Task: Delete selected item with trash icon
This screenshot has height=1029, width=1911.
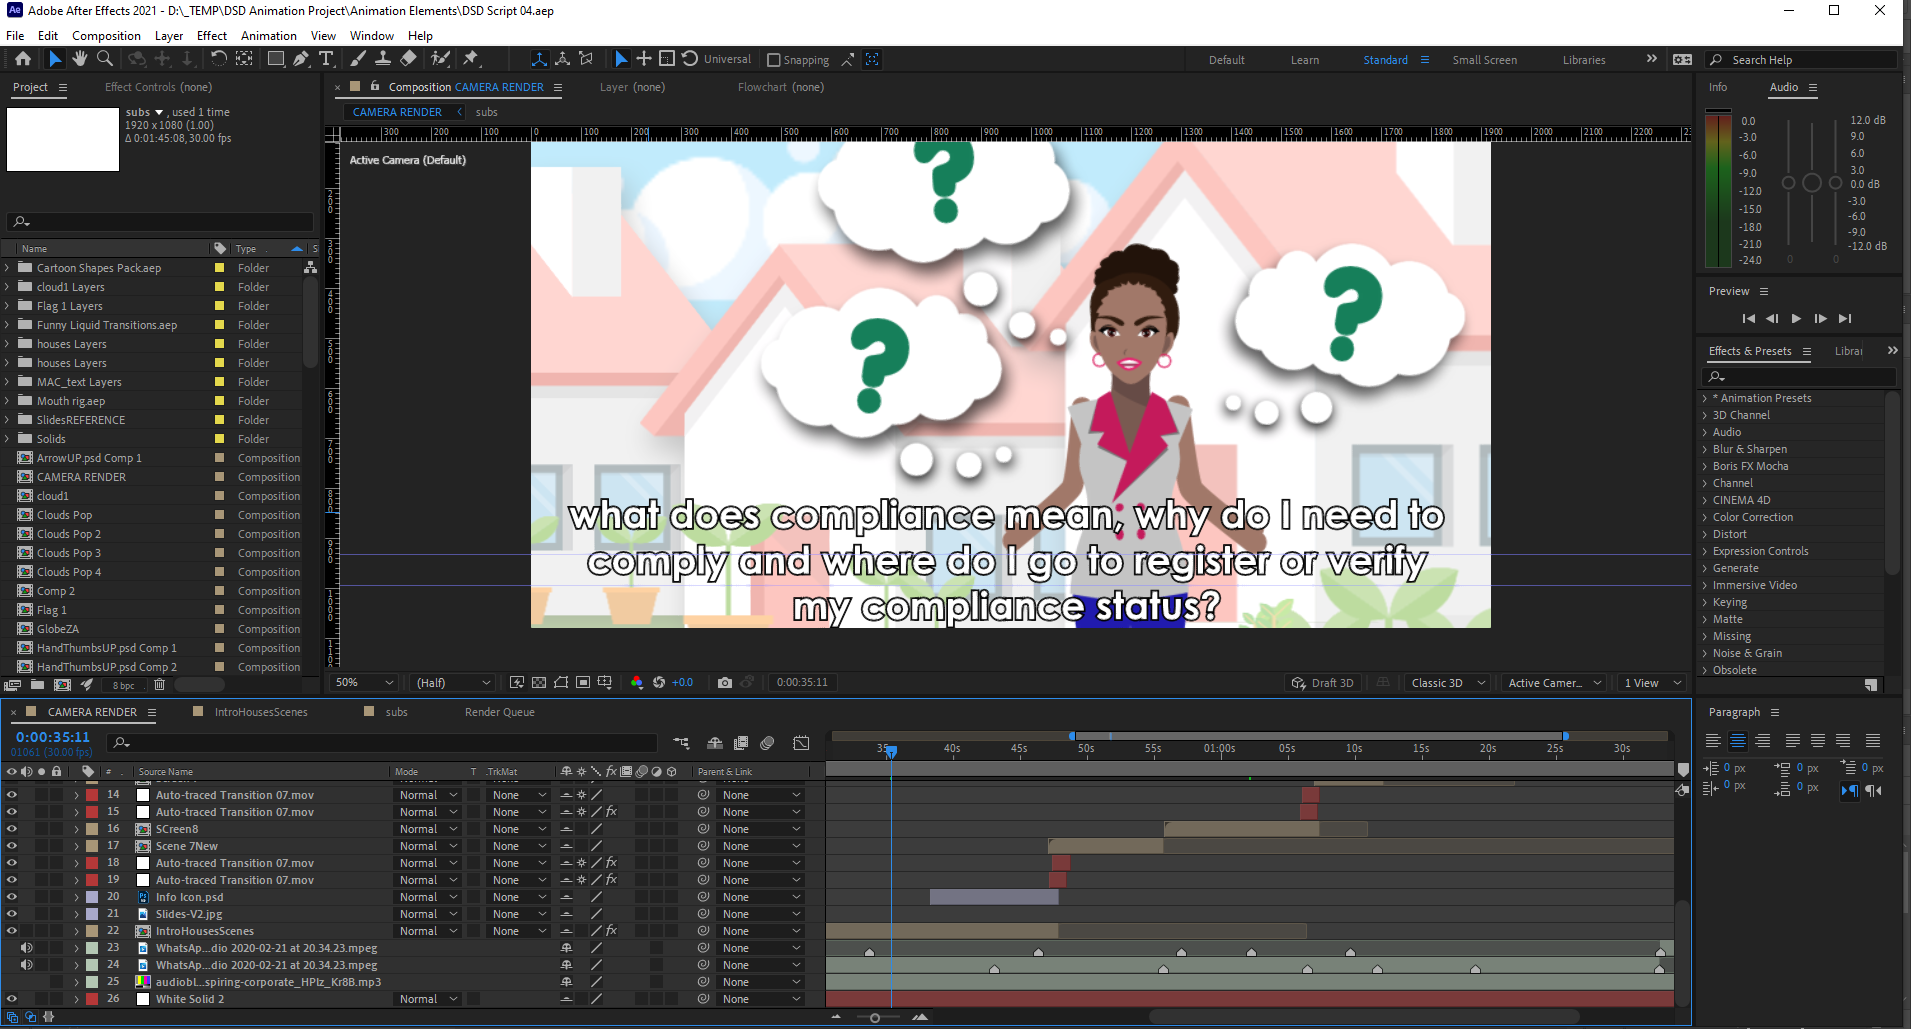Action: click(159, 685)
